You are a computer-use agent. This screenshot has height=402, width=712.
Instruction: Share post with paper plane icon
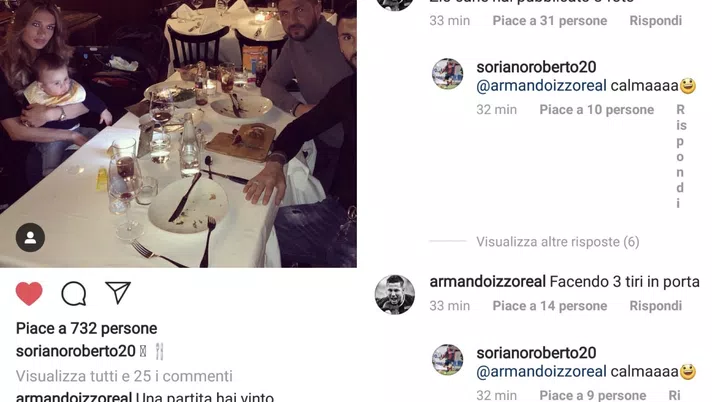click(x=118, y=293)
